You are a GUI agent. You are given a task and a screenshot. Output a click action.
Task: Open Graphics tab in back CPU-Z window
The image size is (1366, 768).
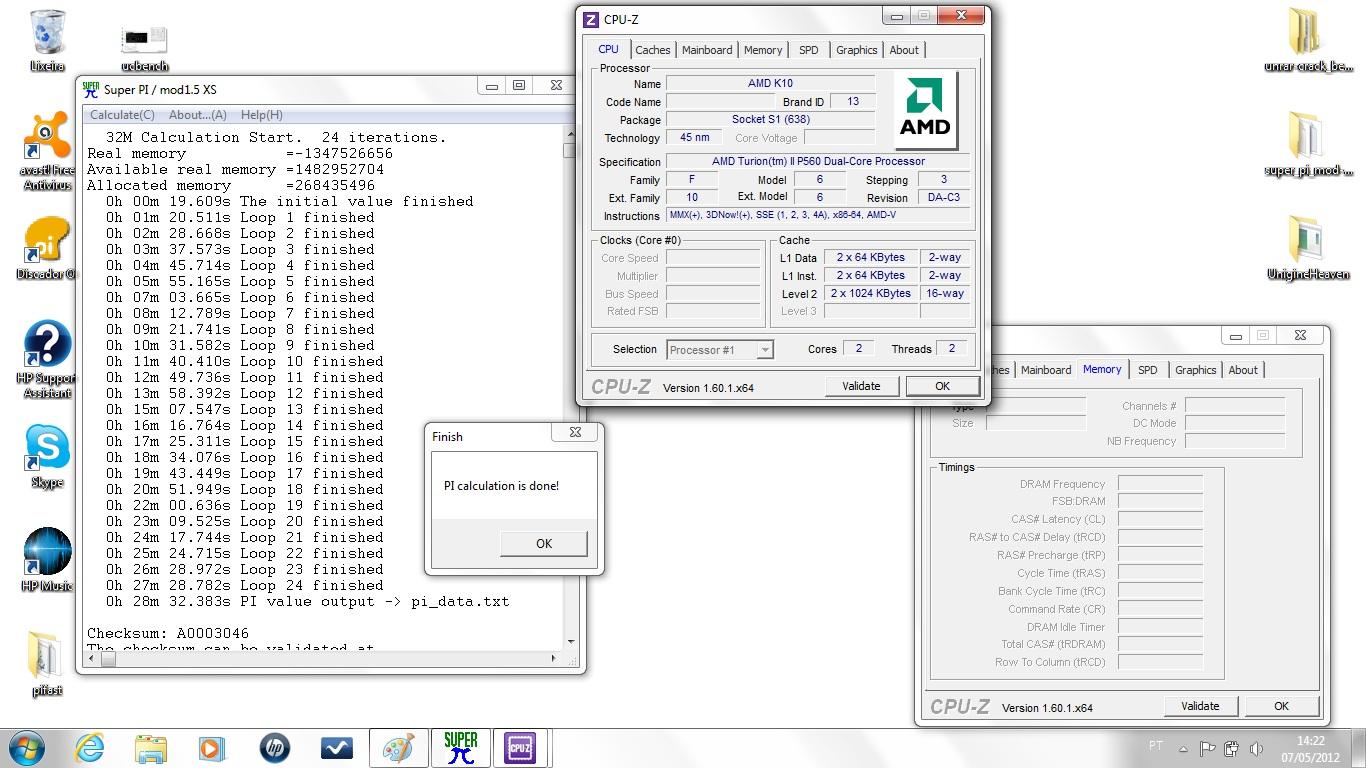click(1196, 370)
